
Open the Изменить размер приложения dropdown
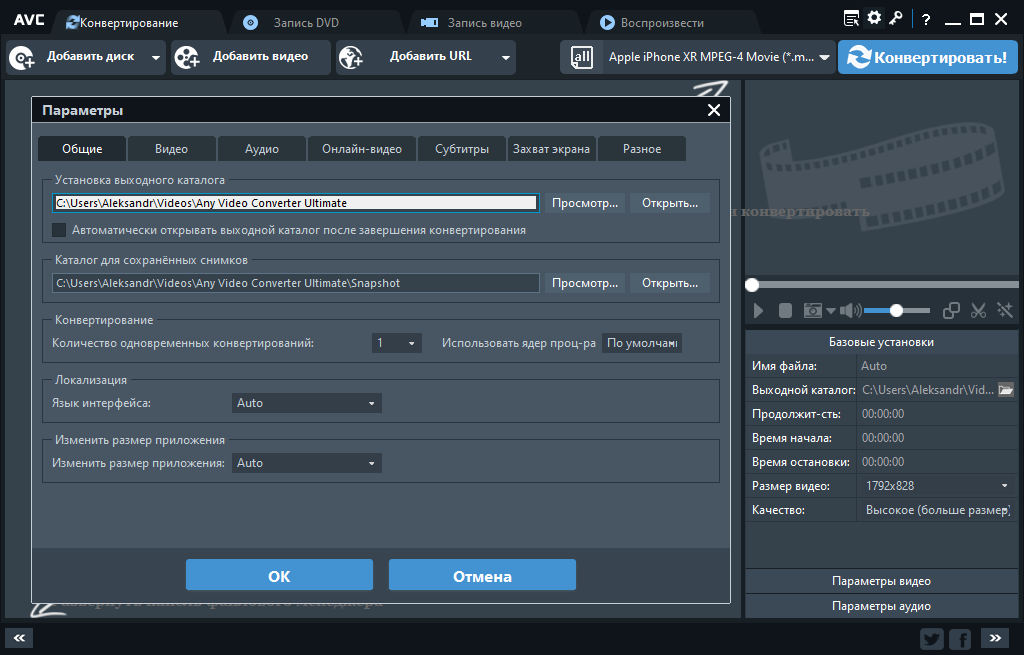306,463
